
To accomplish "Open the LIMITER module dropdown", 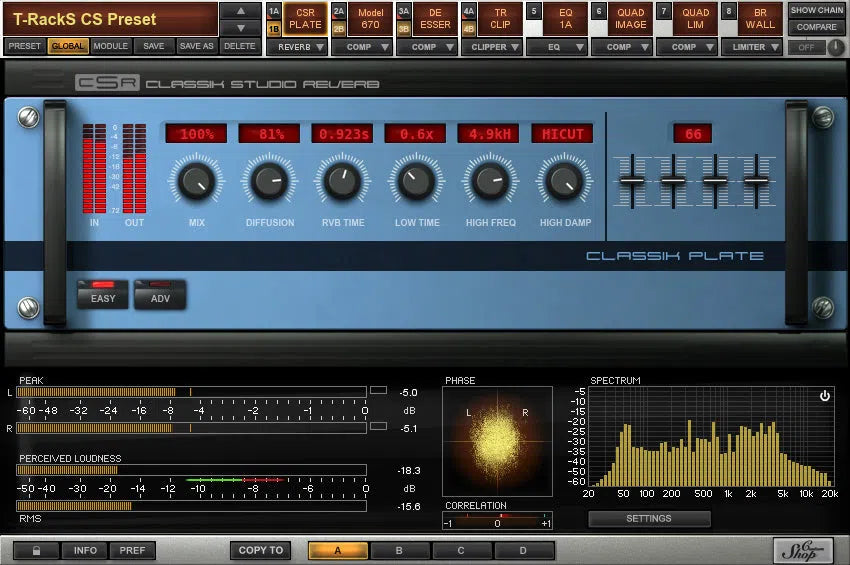I will coord(754,47).
